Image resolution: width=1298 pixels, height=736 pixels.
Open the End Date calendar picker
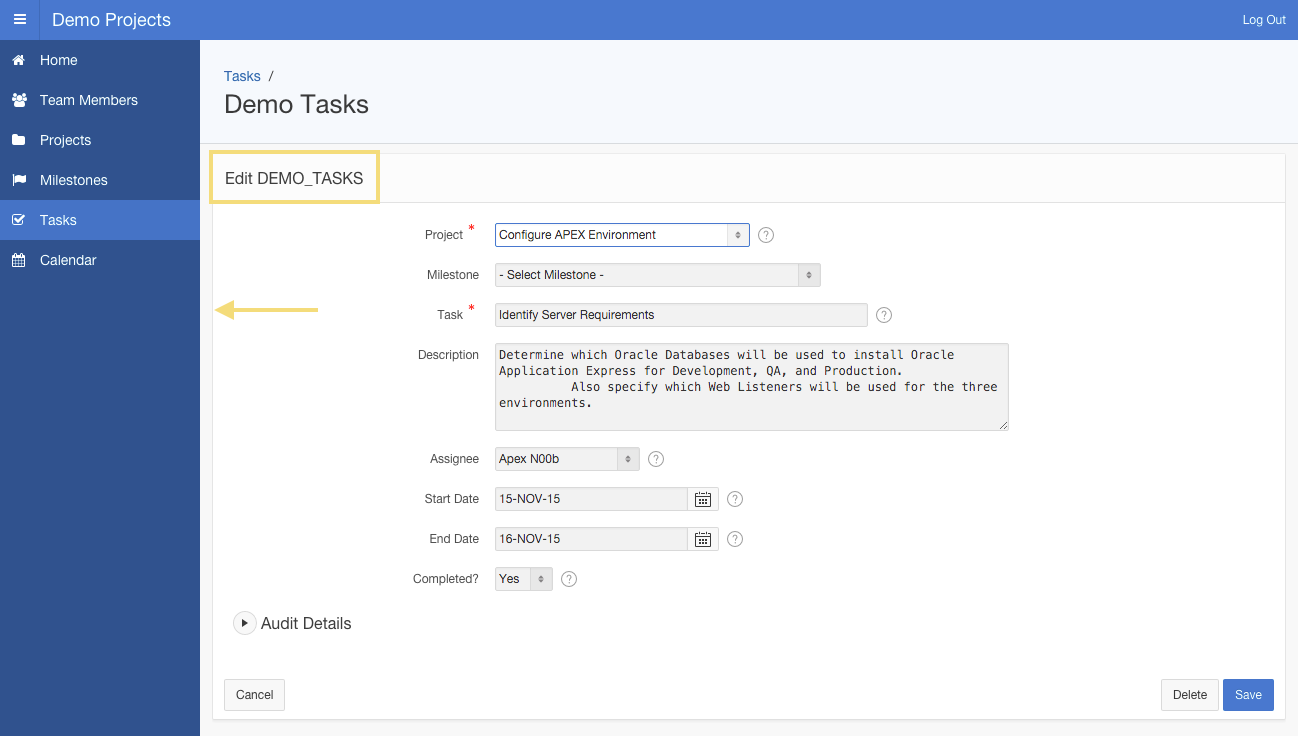pyautogui.click(x=702, y=538)
